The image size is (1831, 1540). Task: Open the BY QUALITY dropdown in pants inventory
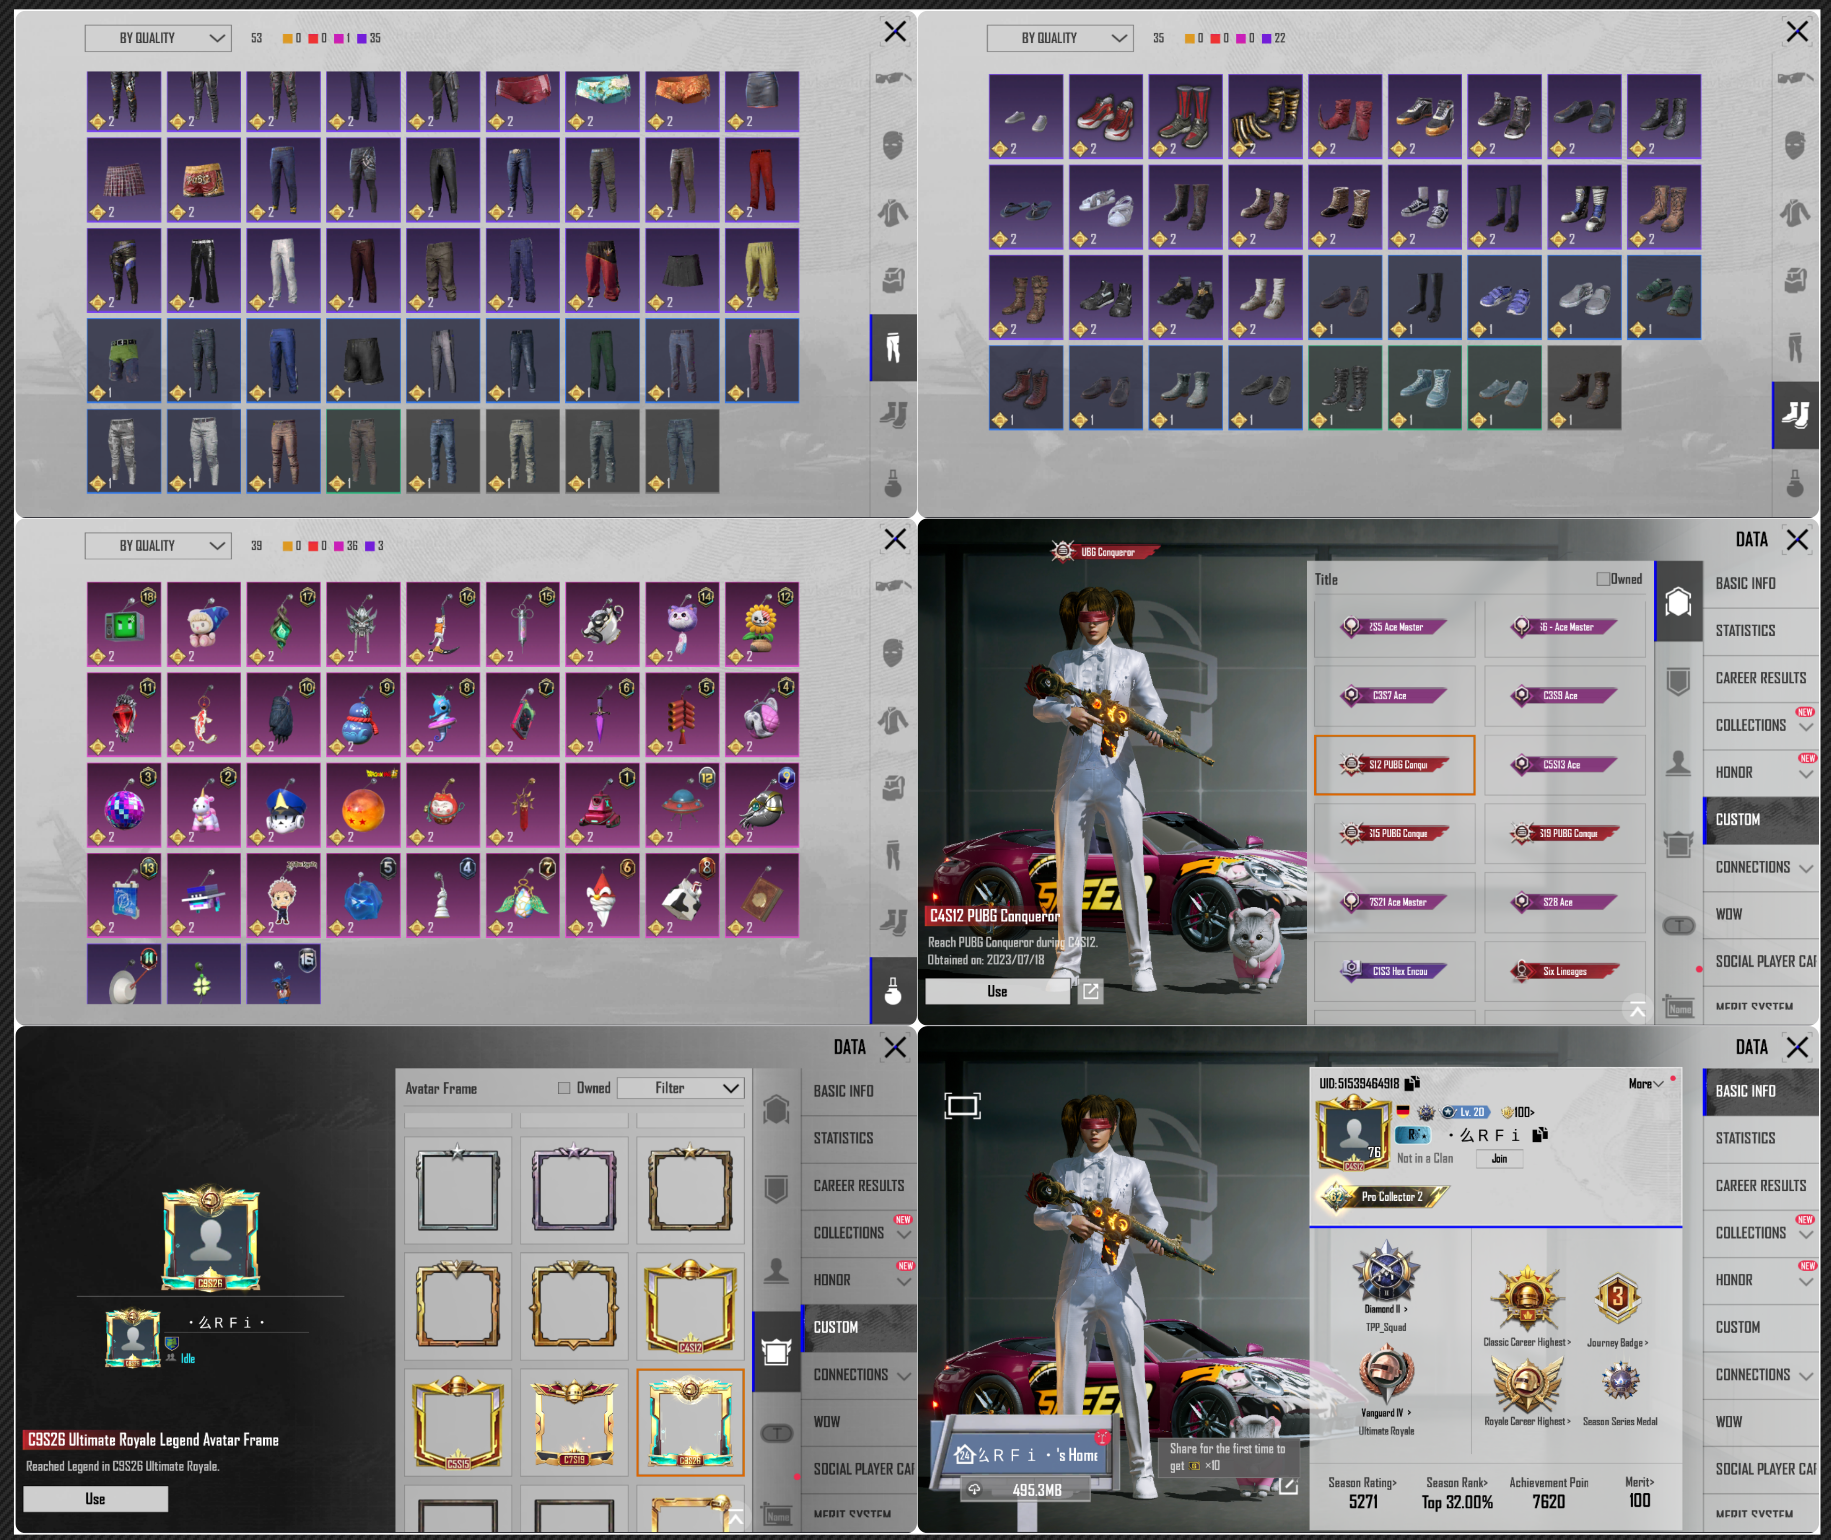[x=158, y=38]
